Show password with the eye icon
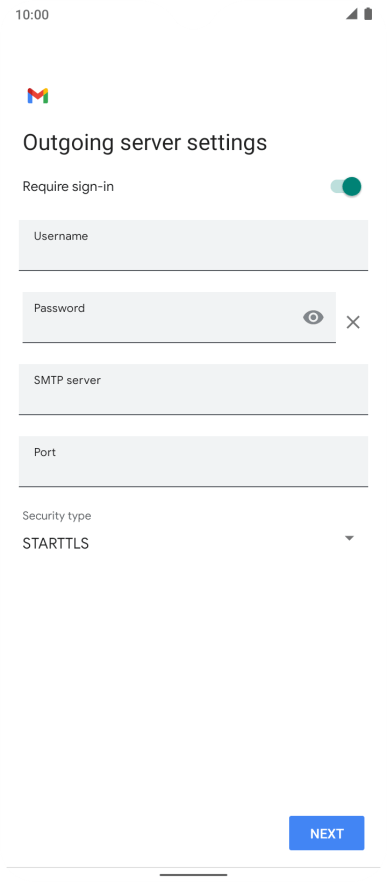387x882 pixels. click(x=313, y=318)
